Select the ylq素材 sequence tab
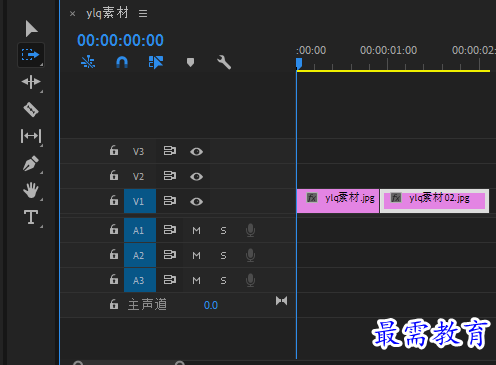Viewport: 496px width, 365px height. point(107,13)
